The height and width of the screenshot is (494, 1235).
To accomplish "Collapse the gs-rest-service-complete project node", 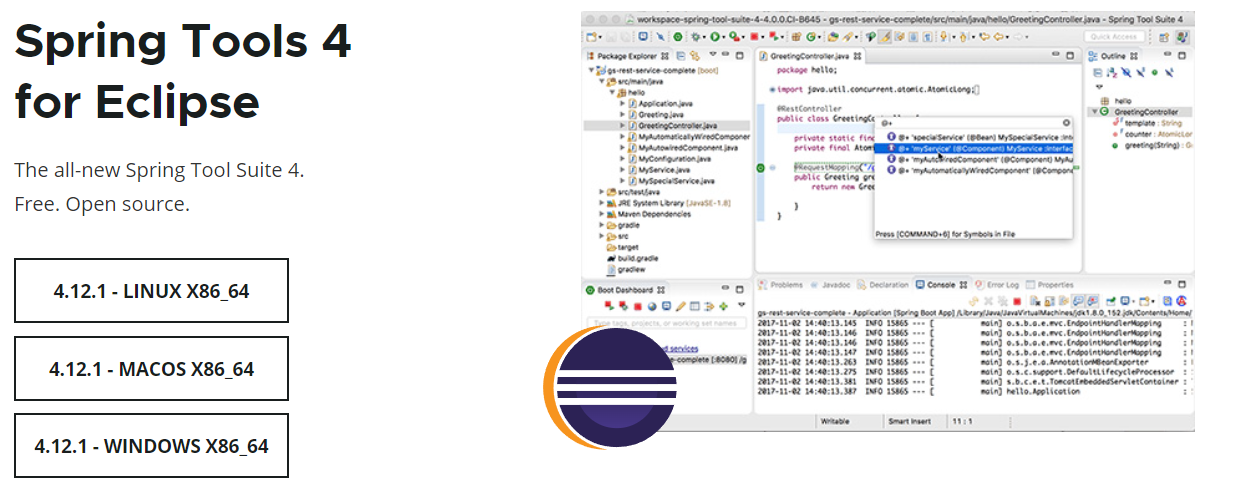I will tap(589, 71).
